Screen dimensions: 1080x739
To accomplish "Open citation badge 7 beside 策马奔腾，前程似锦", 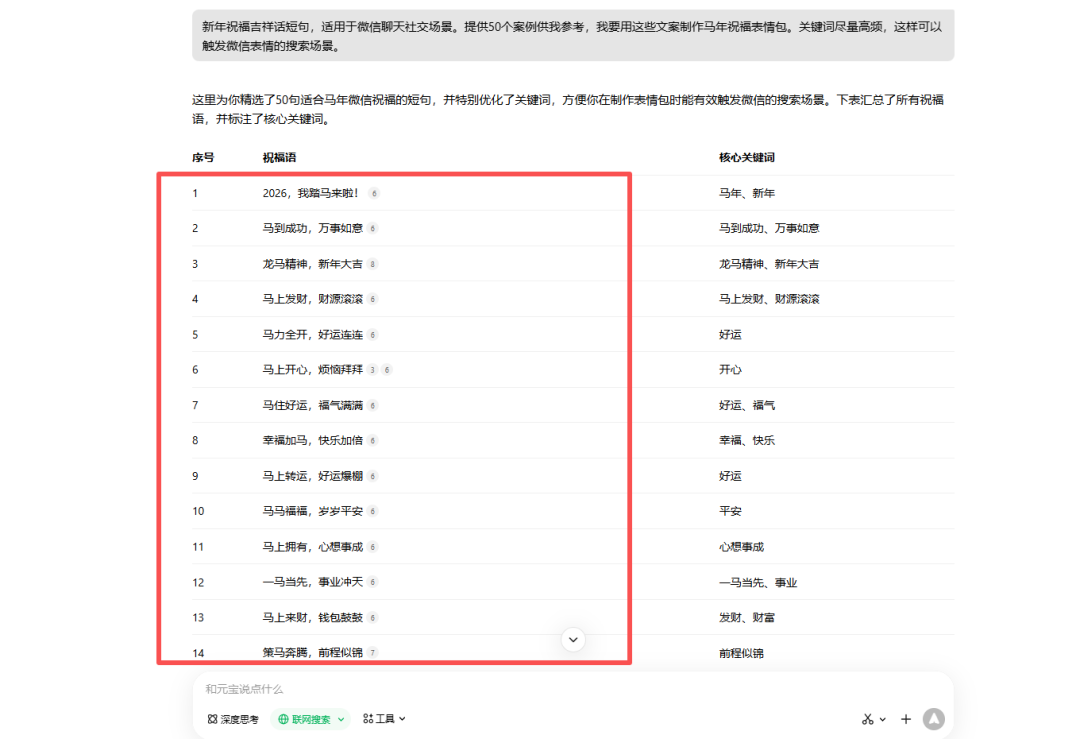I will [x=373, y=653].
